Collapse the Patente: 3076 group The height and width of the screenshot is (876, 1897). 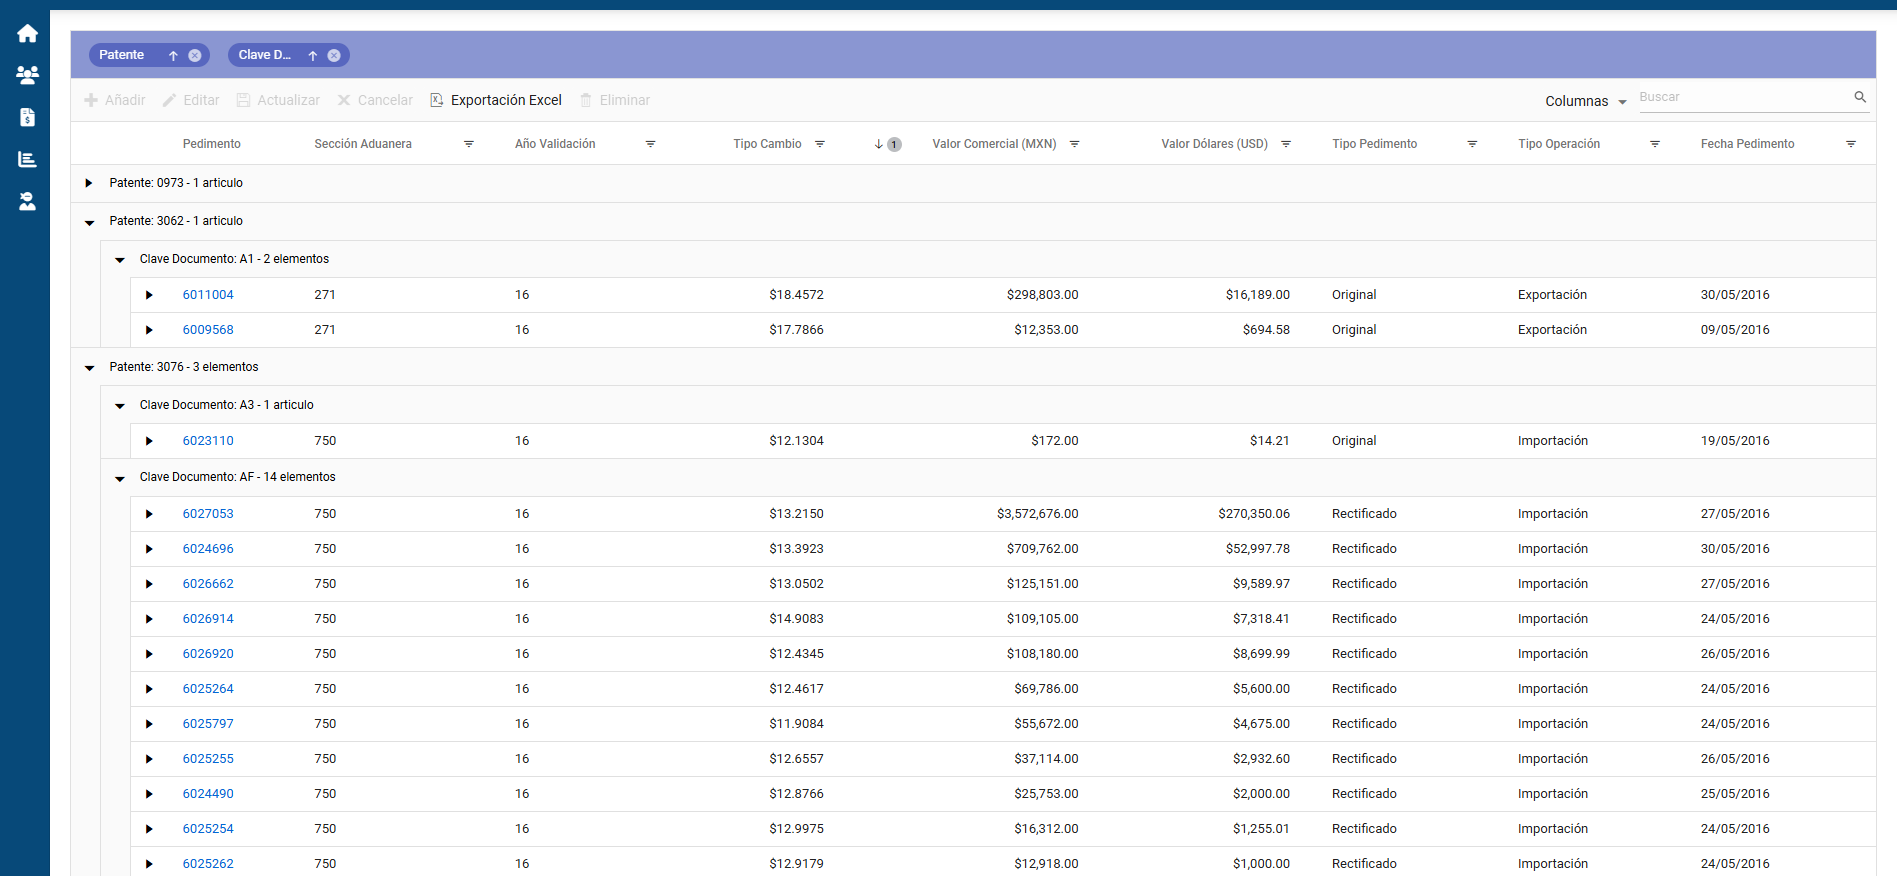click(x=89, y=368)
